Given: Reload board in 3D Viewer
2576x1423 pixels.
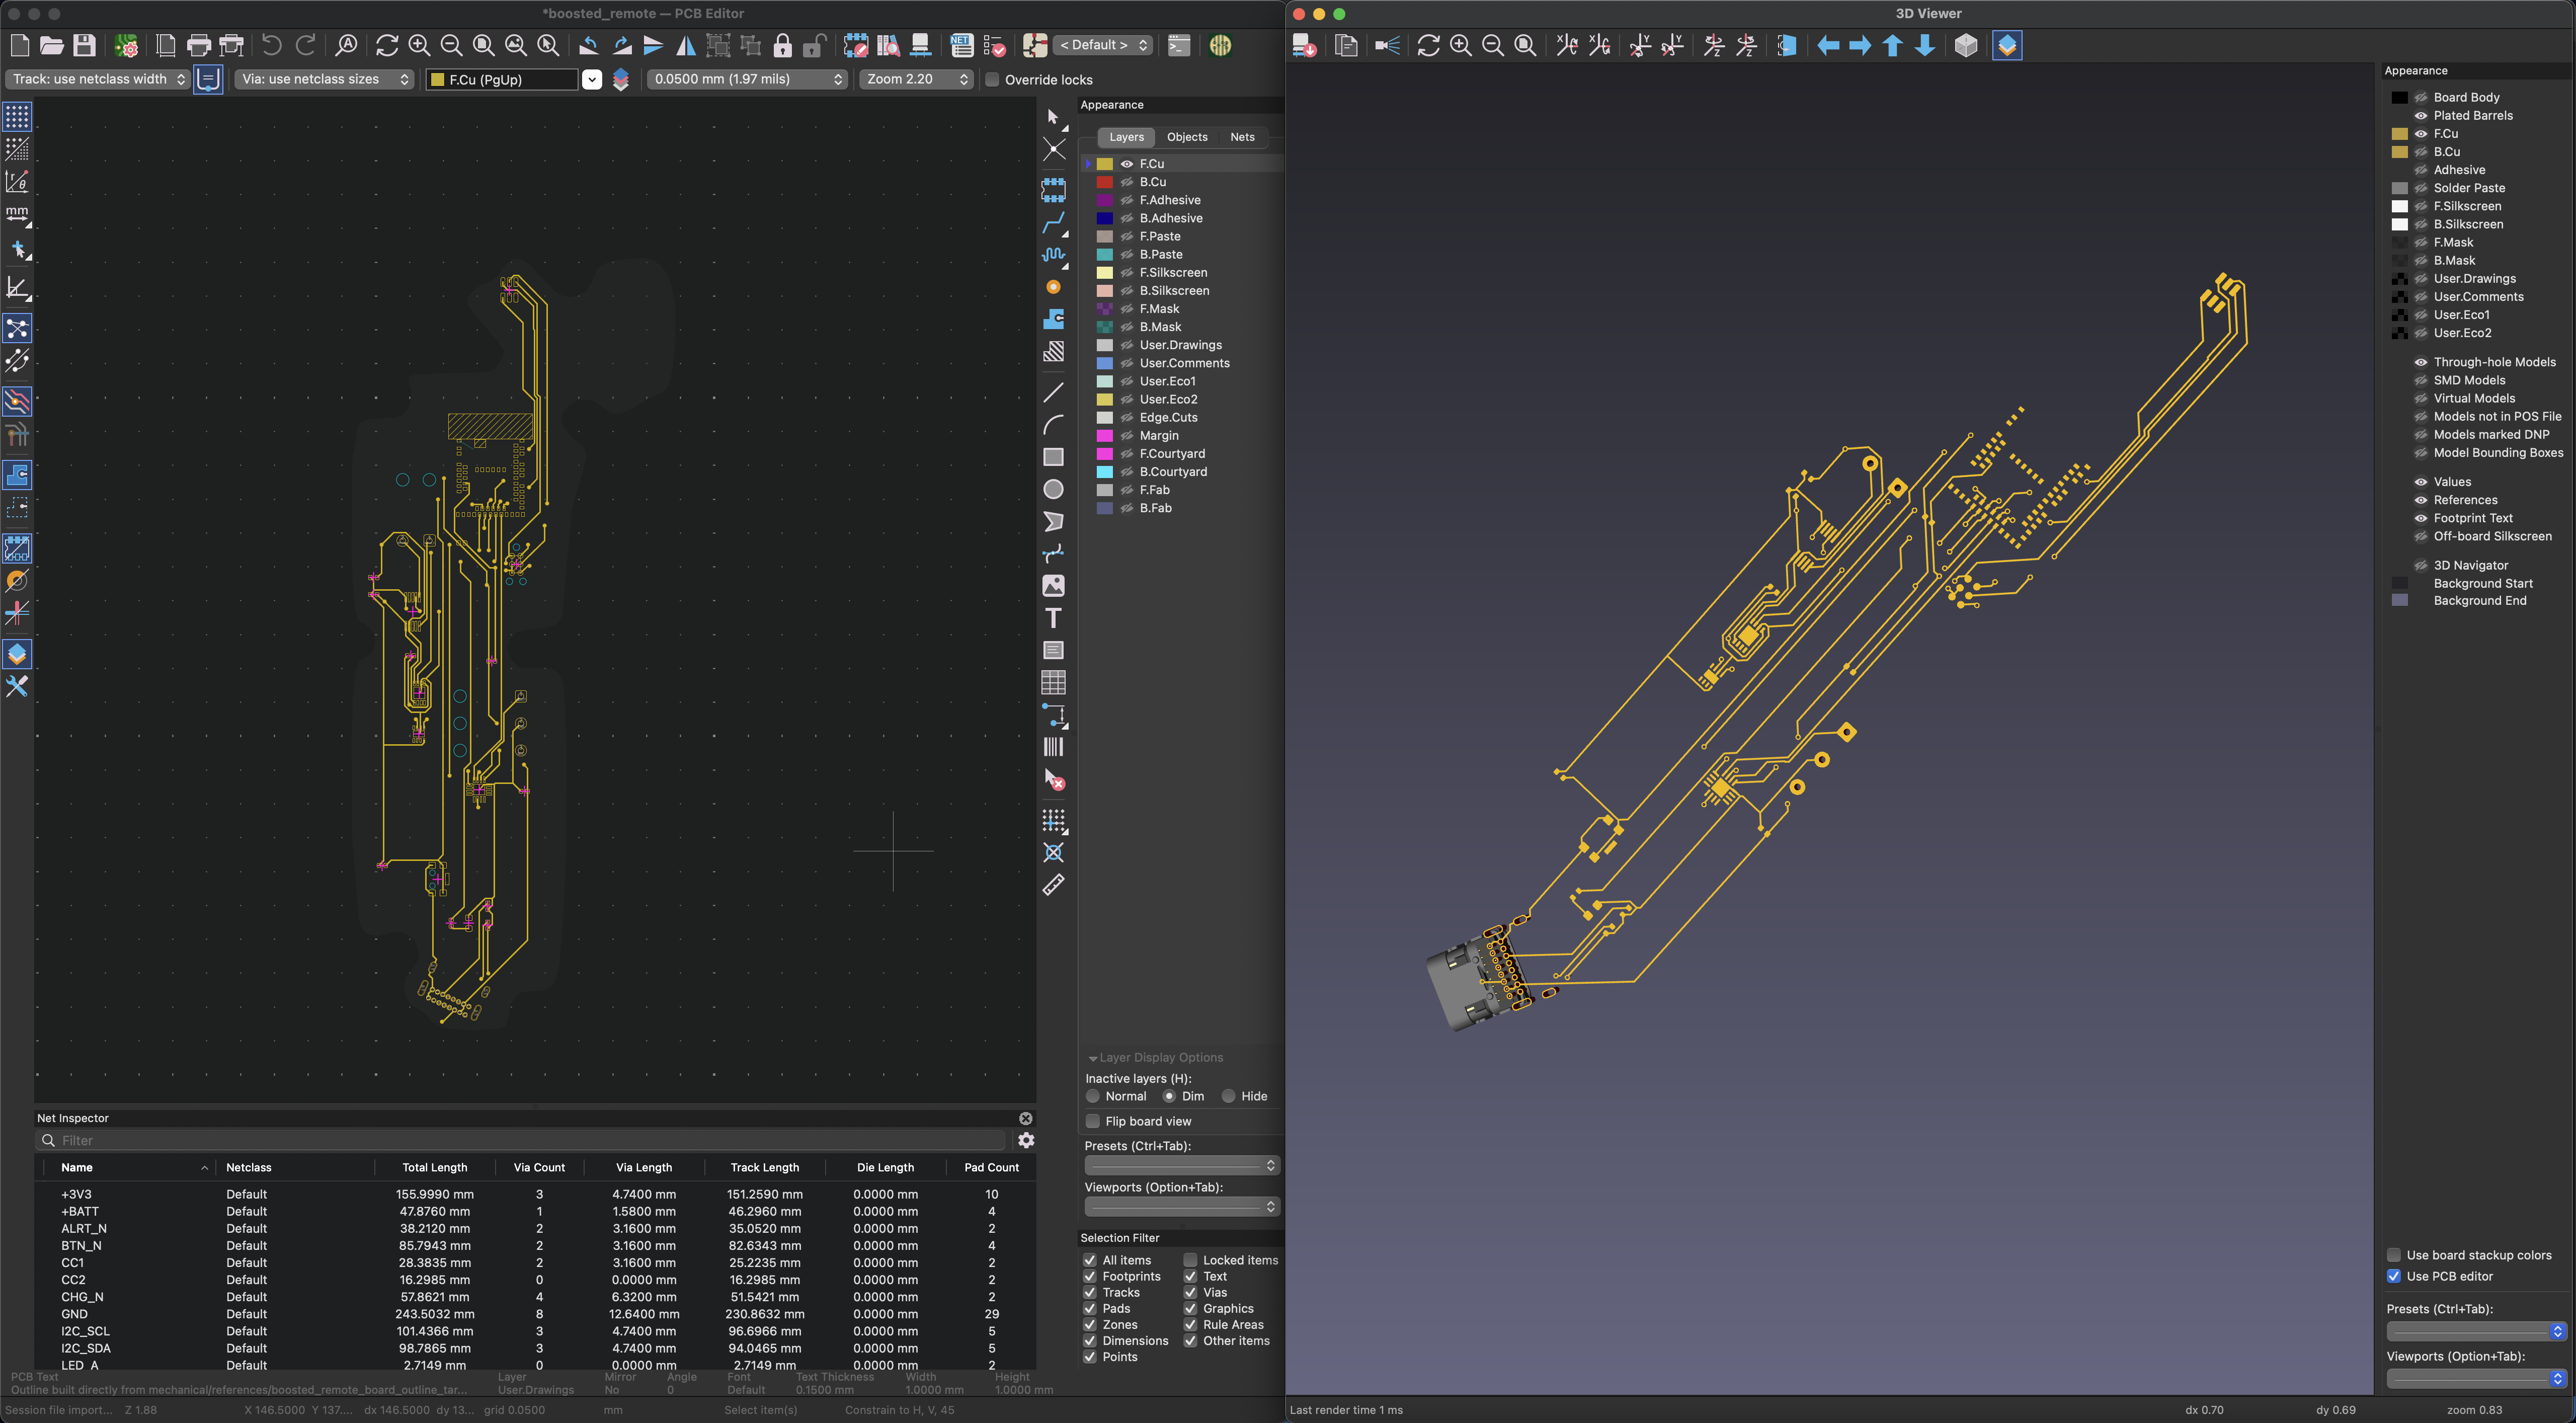Looking at the screenshot, I should pos(1428,45).
